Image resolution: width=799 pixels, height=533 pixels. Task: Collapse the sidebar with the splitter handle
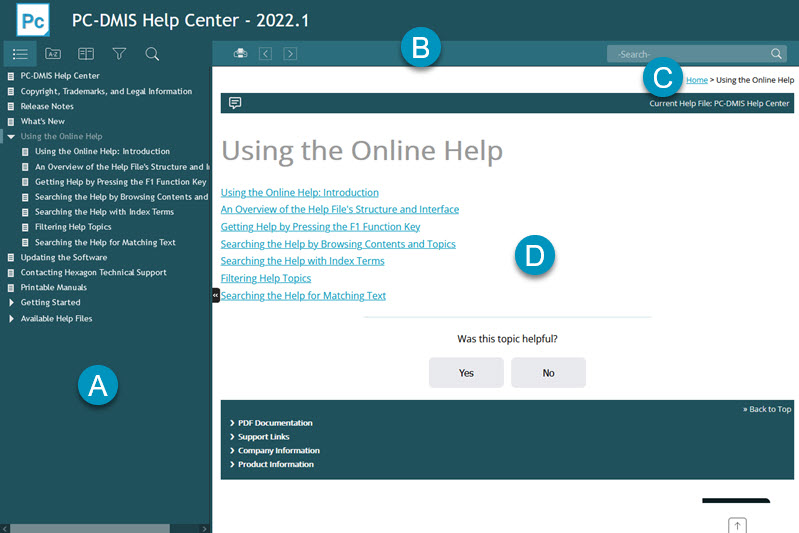coord(215,295)
